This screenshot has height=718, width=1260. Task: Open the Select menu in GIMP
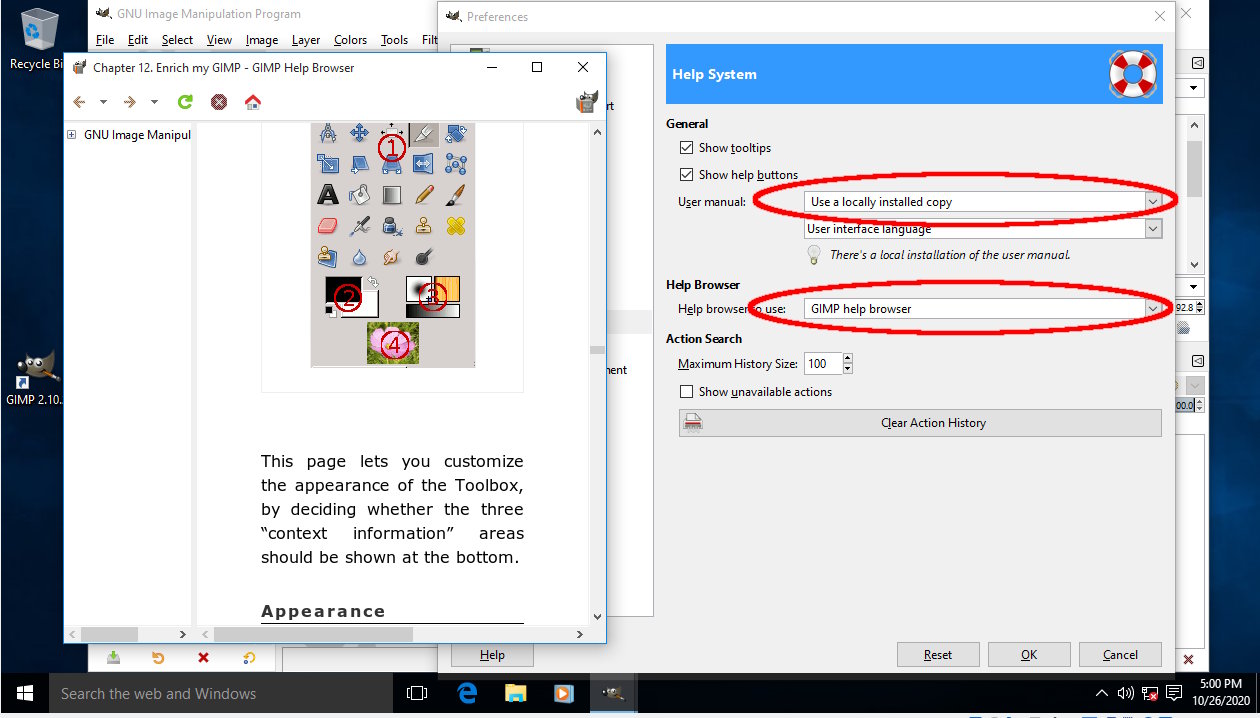177,40
